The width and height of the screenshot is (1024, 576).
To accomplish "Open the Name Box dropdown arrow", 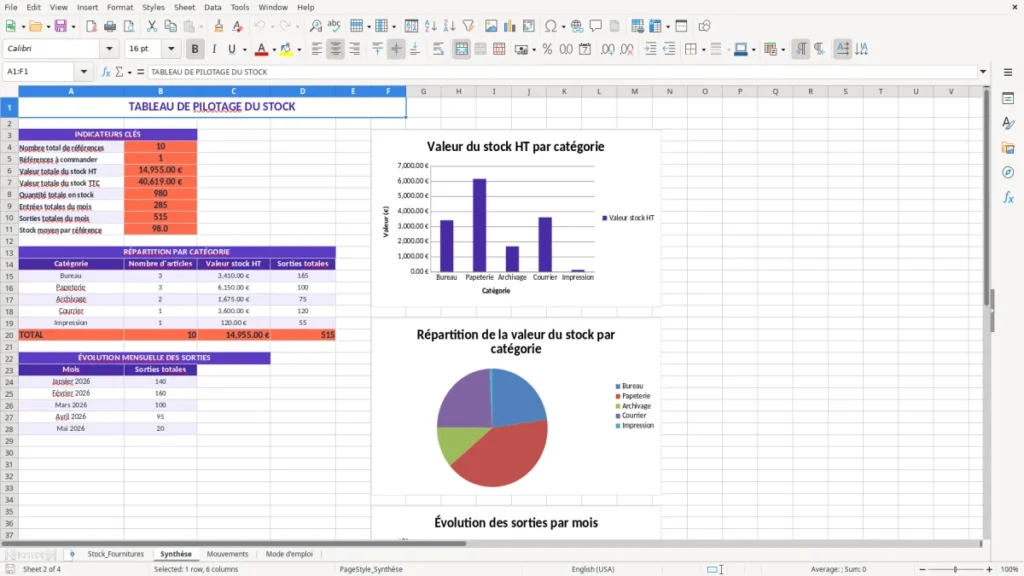I will click(84, 72).
